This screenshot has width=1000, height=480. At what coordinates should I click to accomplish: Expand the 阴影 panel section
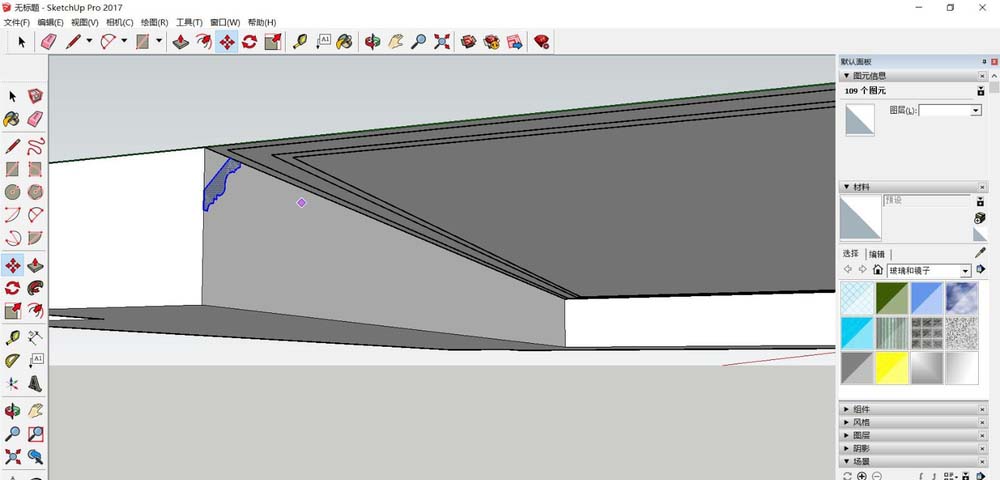(860, 448)
